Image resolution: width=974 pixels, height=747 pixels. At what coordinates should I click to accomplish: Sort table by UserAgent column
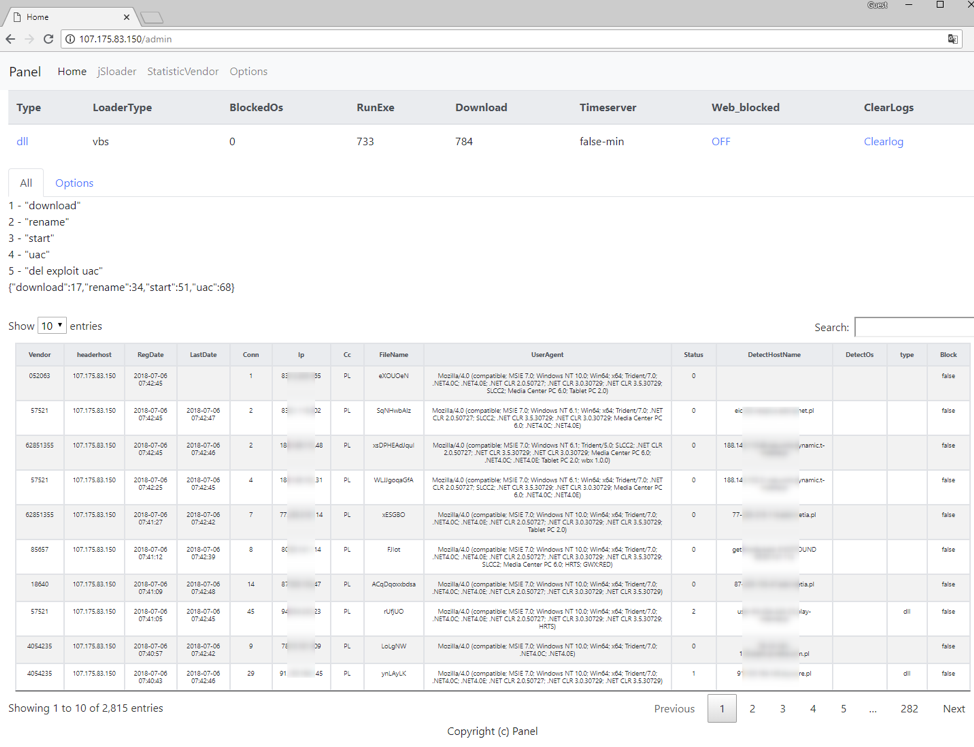click(547, 355)
